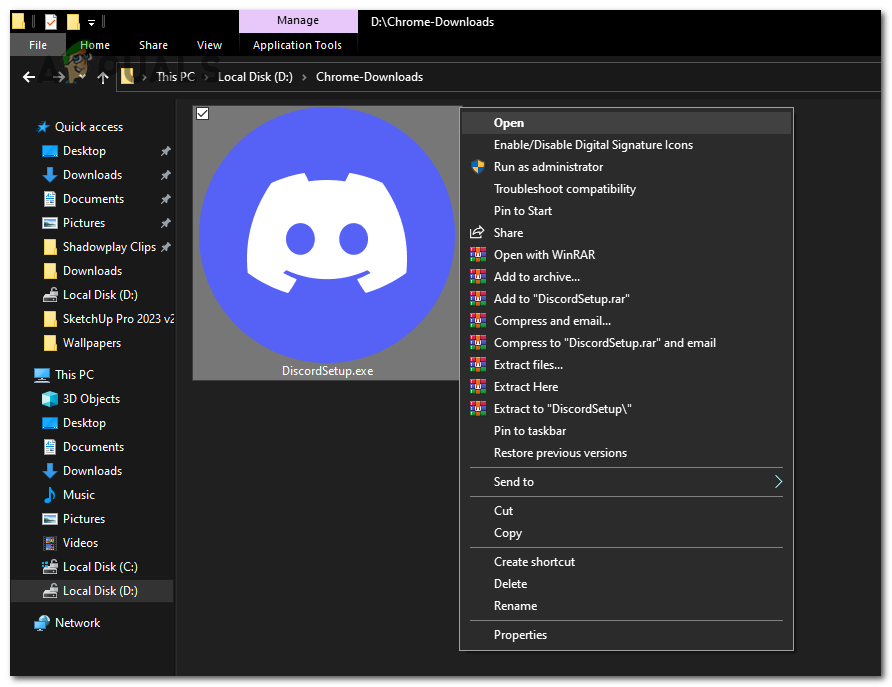
Task: Click the back navigation arrow
Action: pyautogui.click(x=28, y=77)
